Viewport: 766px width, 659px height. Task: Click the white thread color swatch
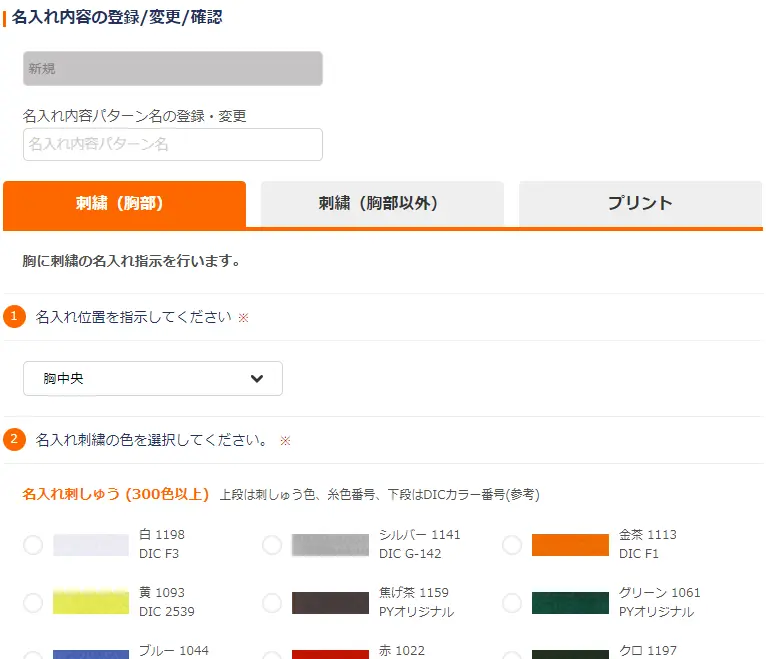click(x=91, y=545)
